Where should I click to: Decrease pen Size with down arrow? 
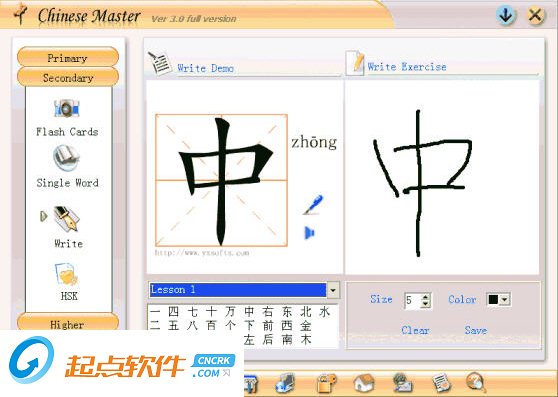click(x=425, y=304)
